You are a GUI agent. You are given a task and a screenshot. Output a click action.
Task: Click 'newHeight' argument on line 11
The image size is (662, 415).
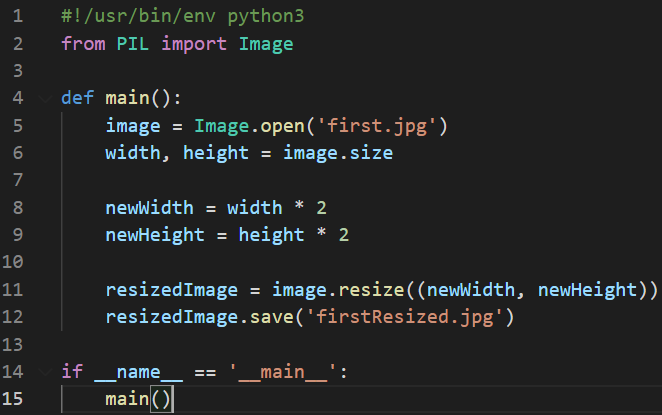pyautogui.click(x=587, y=290)
